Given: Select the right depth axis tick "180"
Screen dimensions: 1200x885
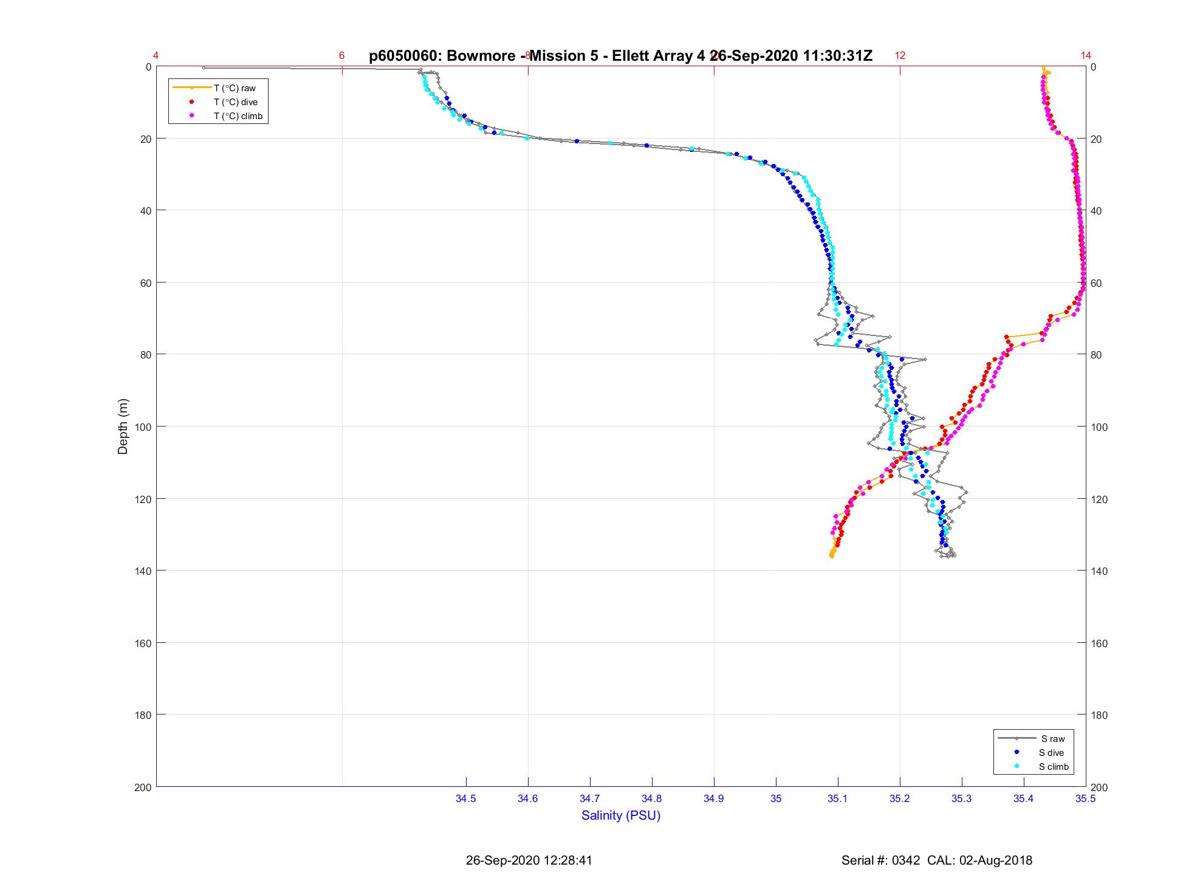Looking at the screenshot, I should [x=1100, y=715].
